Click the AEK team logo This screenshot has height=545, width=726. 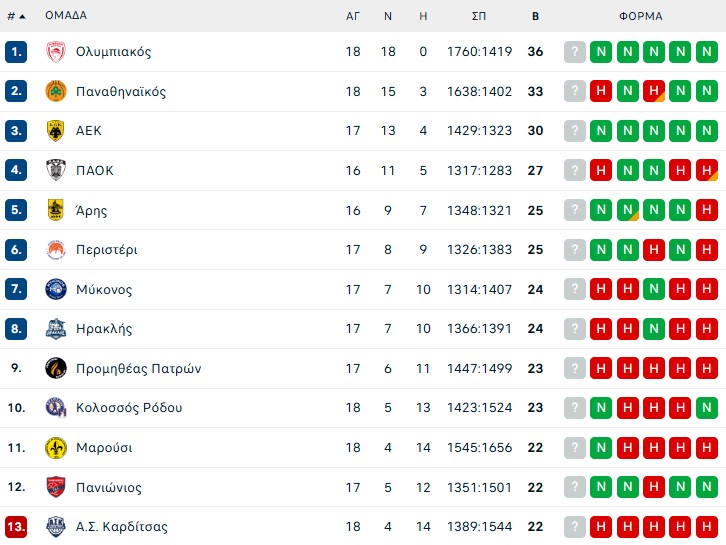[55, 131]
